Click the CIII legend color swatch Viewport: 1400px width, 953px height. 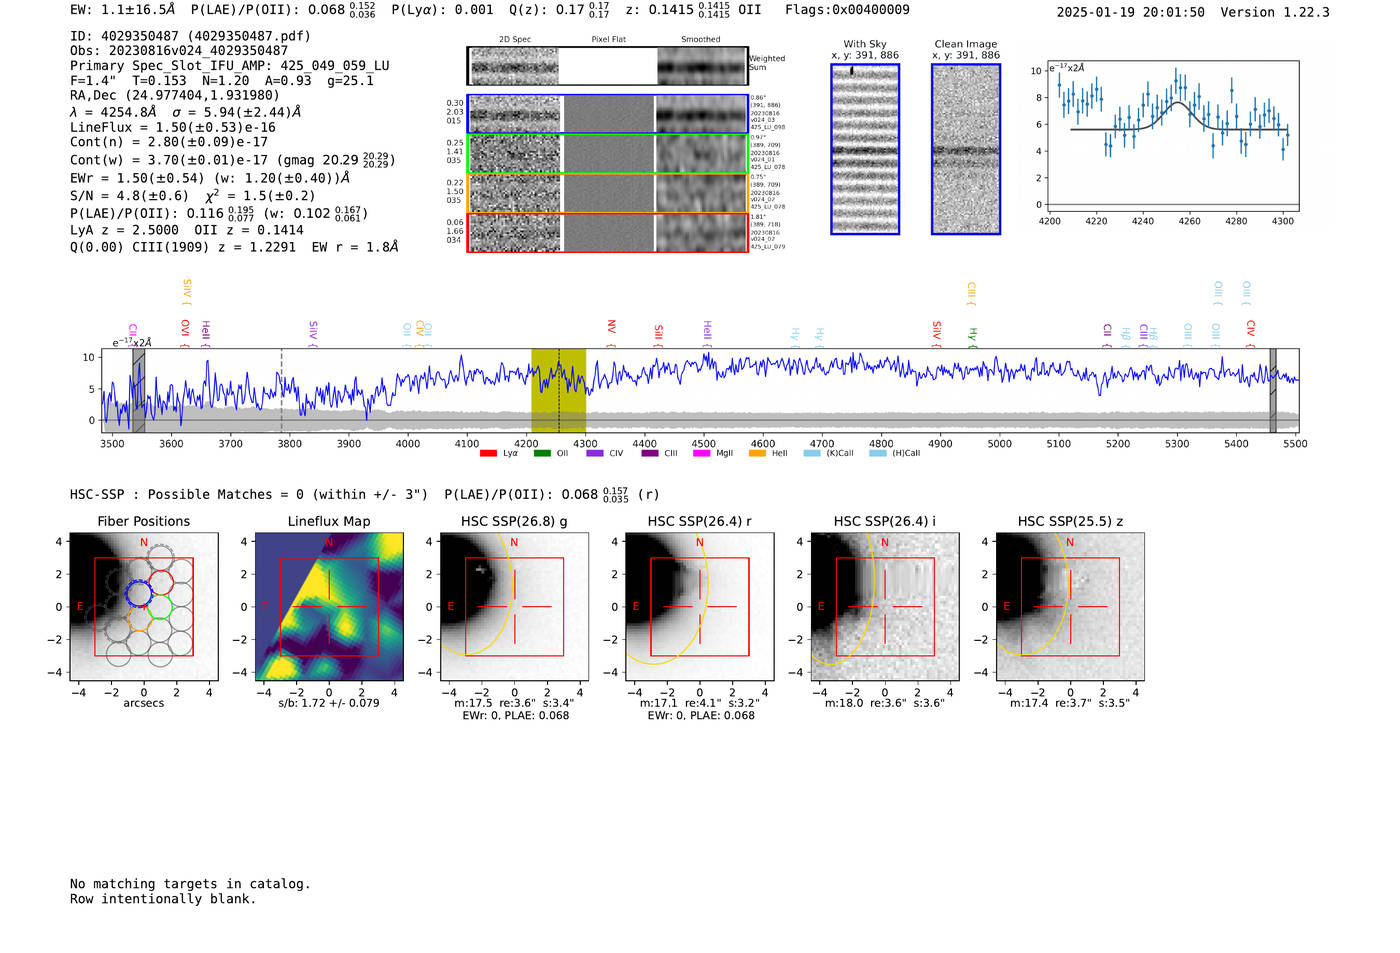tap(650, 453)
